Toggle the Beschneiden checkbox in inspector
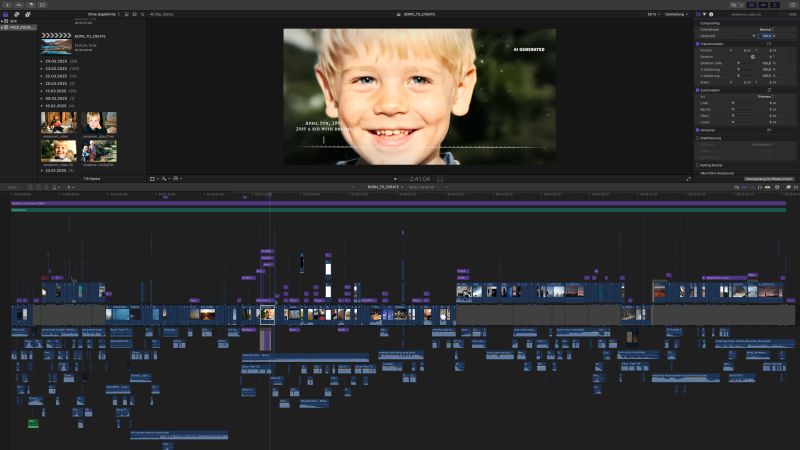 click(697, 90)
